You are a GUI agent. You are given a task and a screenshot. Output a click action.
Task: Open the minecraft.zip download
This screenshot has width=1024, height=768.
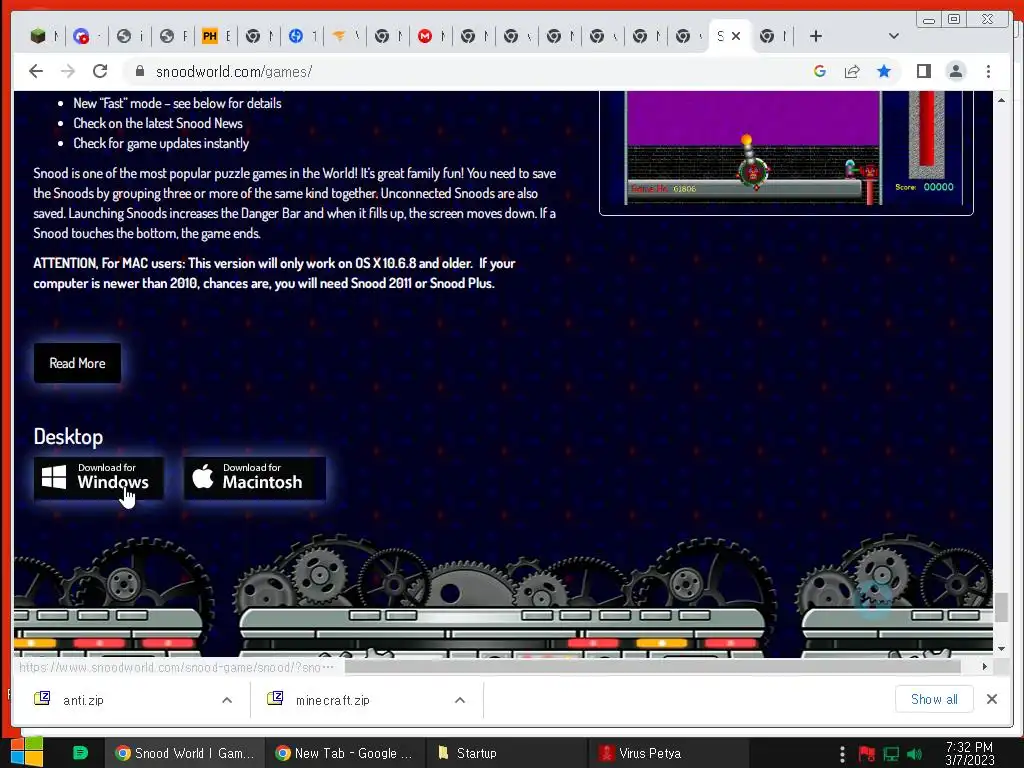[x=332, y=700]
